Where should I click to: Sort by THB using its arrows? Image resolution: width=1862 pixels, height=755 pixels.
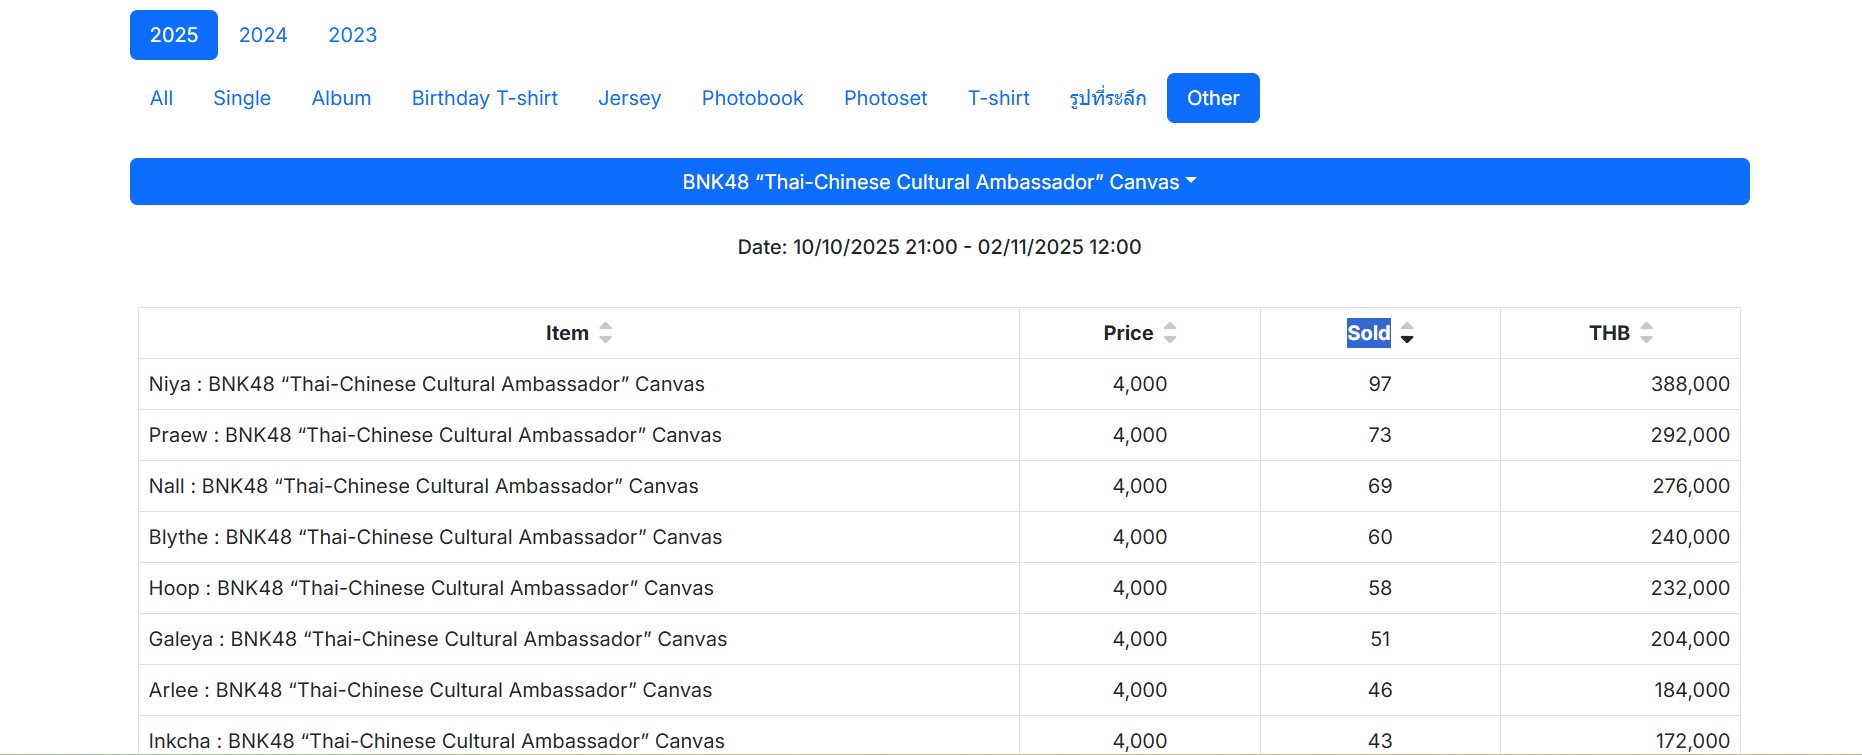[x=1646, y=333]
